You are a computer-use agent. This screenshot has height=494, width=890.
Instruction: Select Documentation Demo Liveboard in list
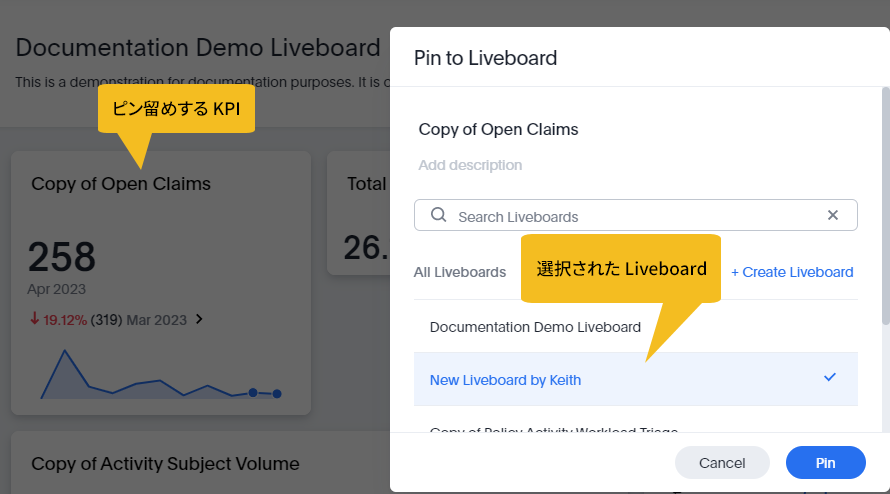pos(635,327)
